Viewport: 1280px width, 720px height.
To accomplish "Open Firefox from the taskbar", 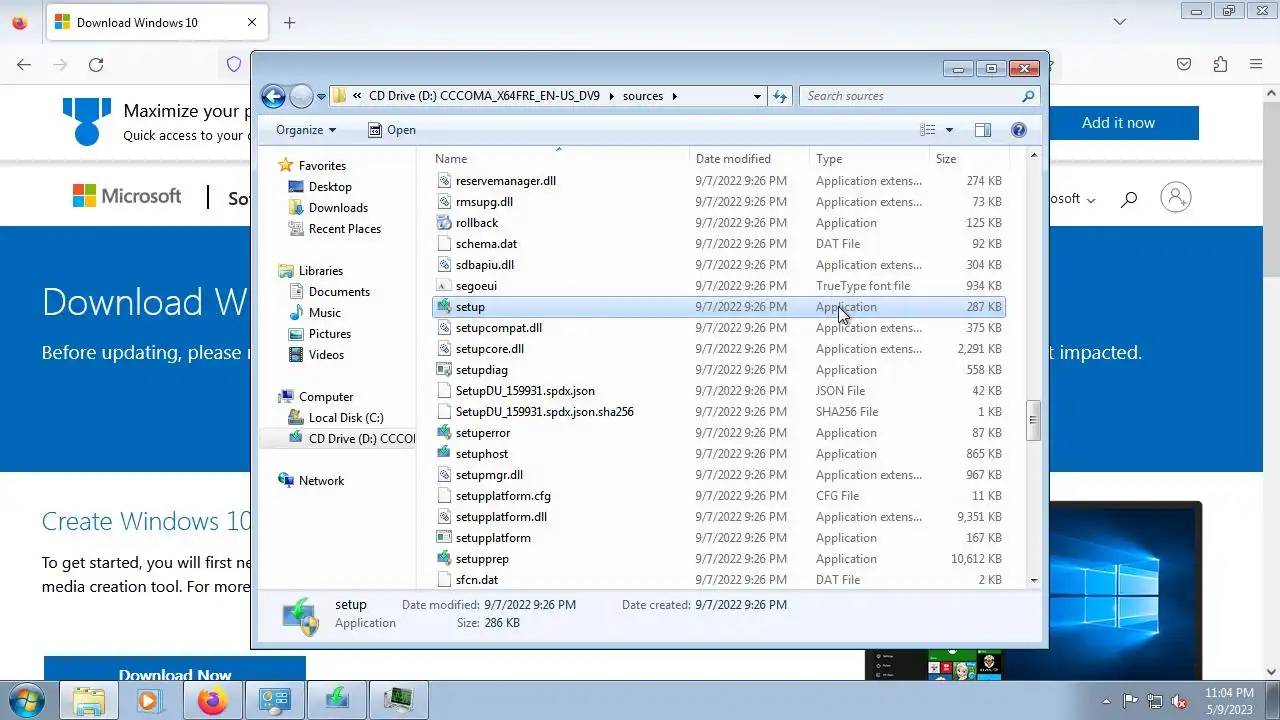I will point(212,700).
